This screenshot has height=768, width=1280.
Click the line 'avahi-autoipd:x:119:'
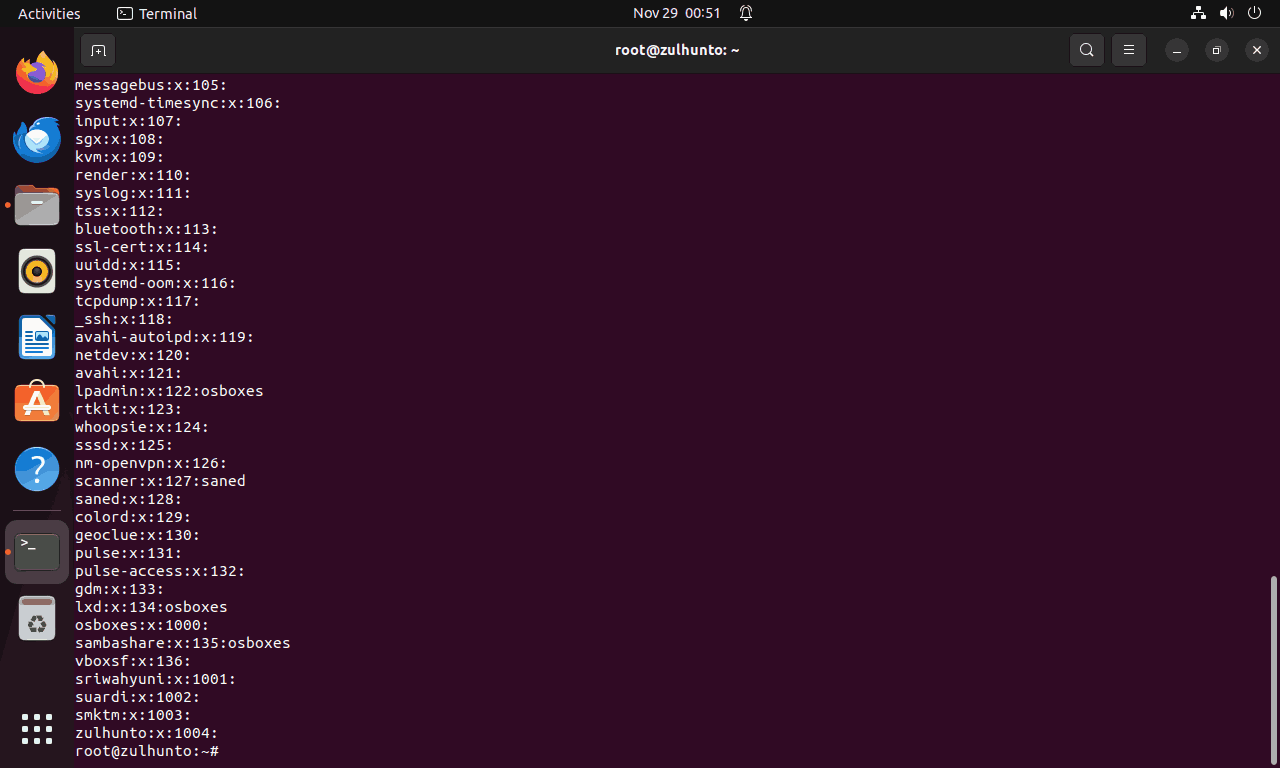165,337
